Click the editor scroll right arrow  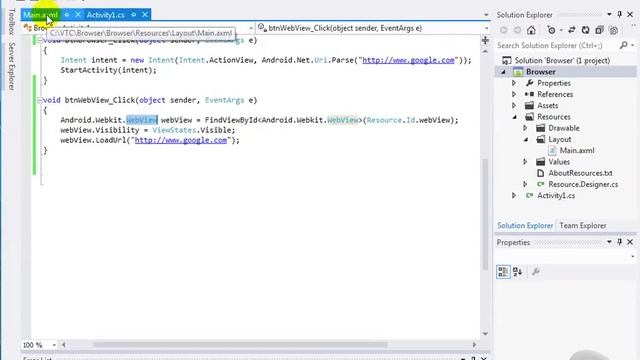click(474, 345)
